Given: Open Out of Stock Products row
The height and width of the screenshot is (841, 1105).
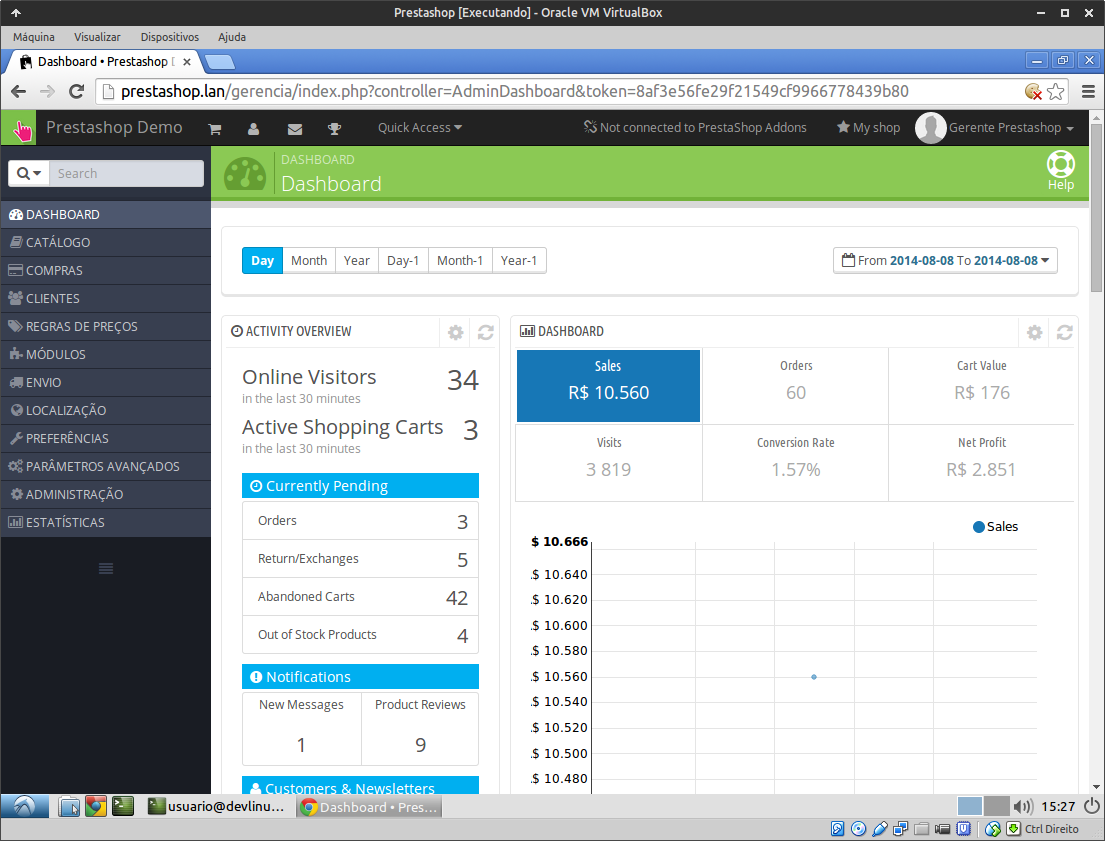Looking at the screenshot, I should pos(360,635).
